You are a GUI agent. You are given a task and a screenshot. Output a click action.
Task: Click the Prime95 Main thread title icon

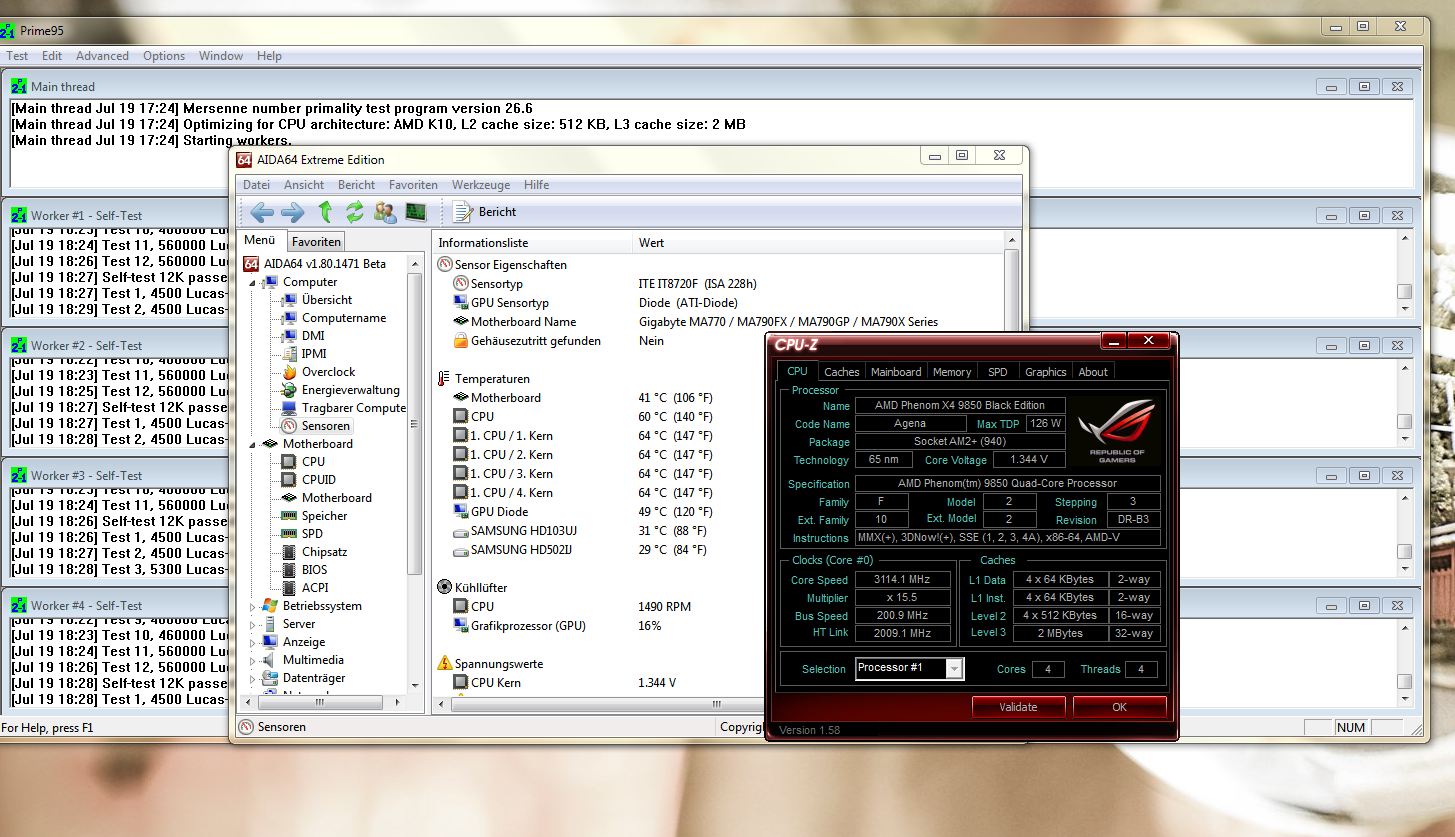19,87
